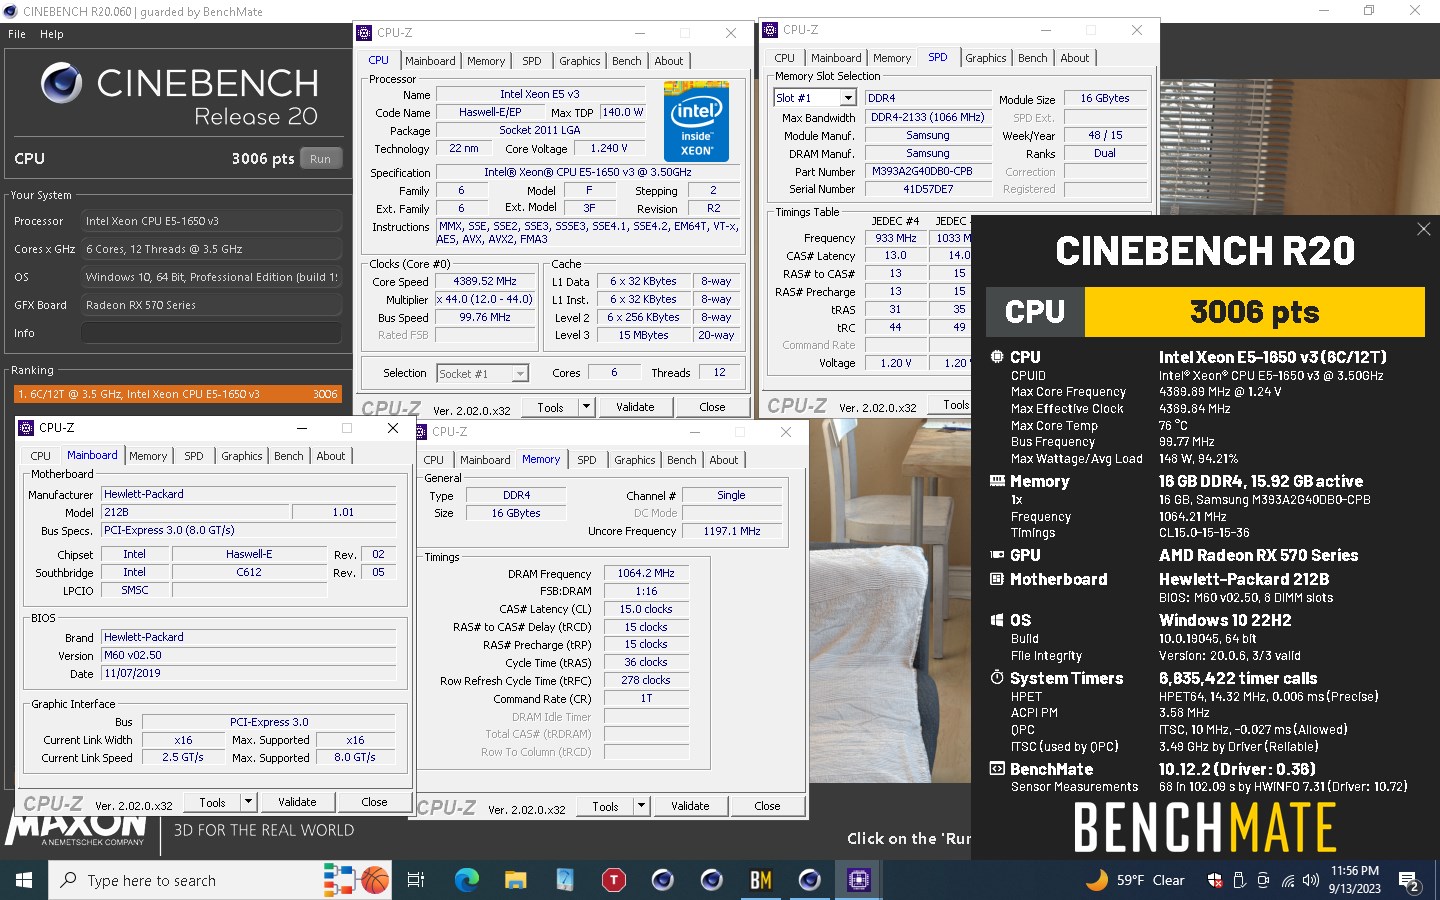The width and height of the screenshot is (1440, 900).
Task: Click Uncore Frequency value 1197.1 MHz
Action: tap(731, 531)
